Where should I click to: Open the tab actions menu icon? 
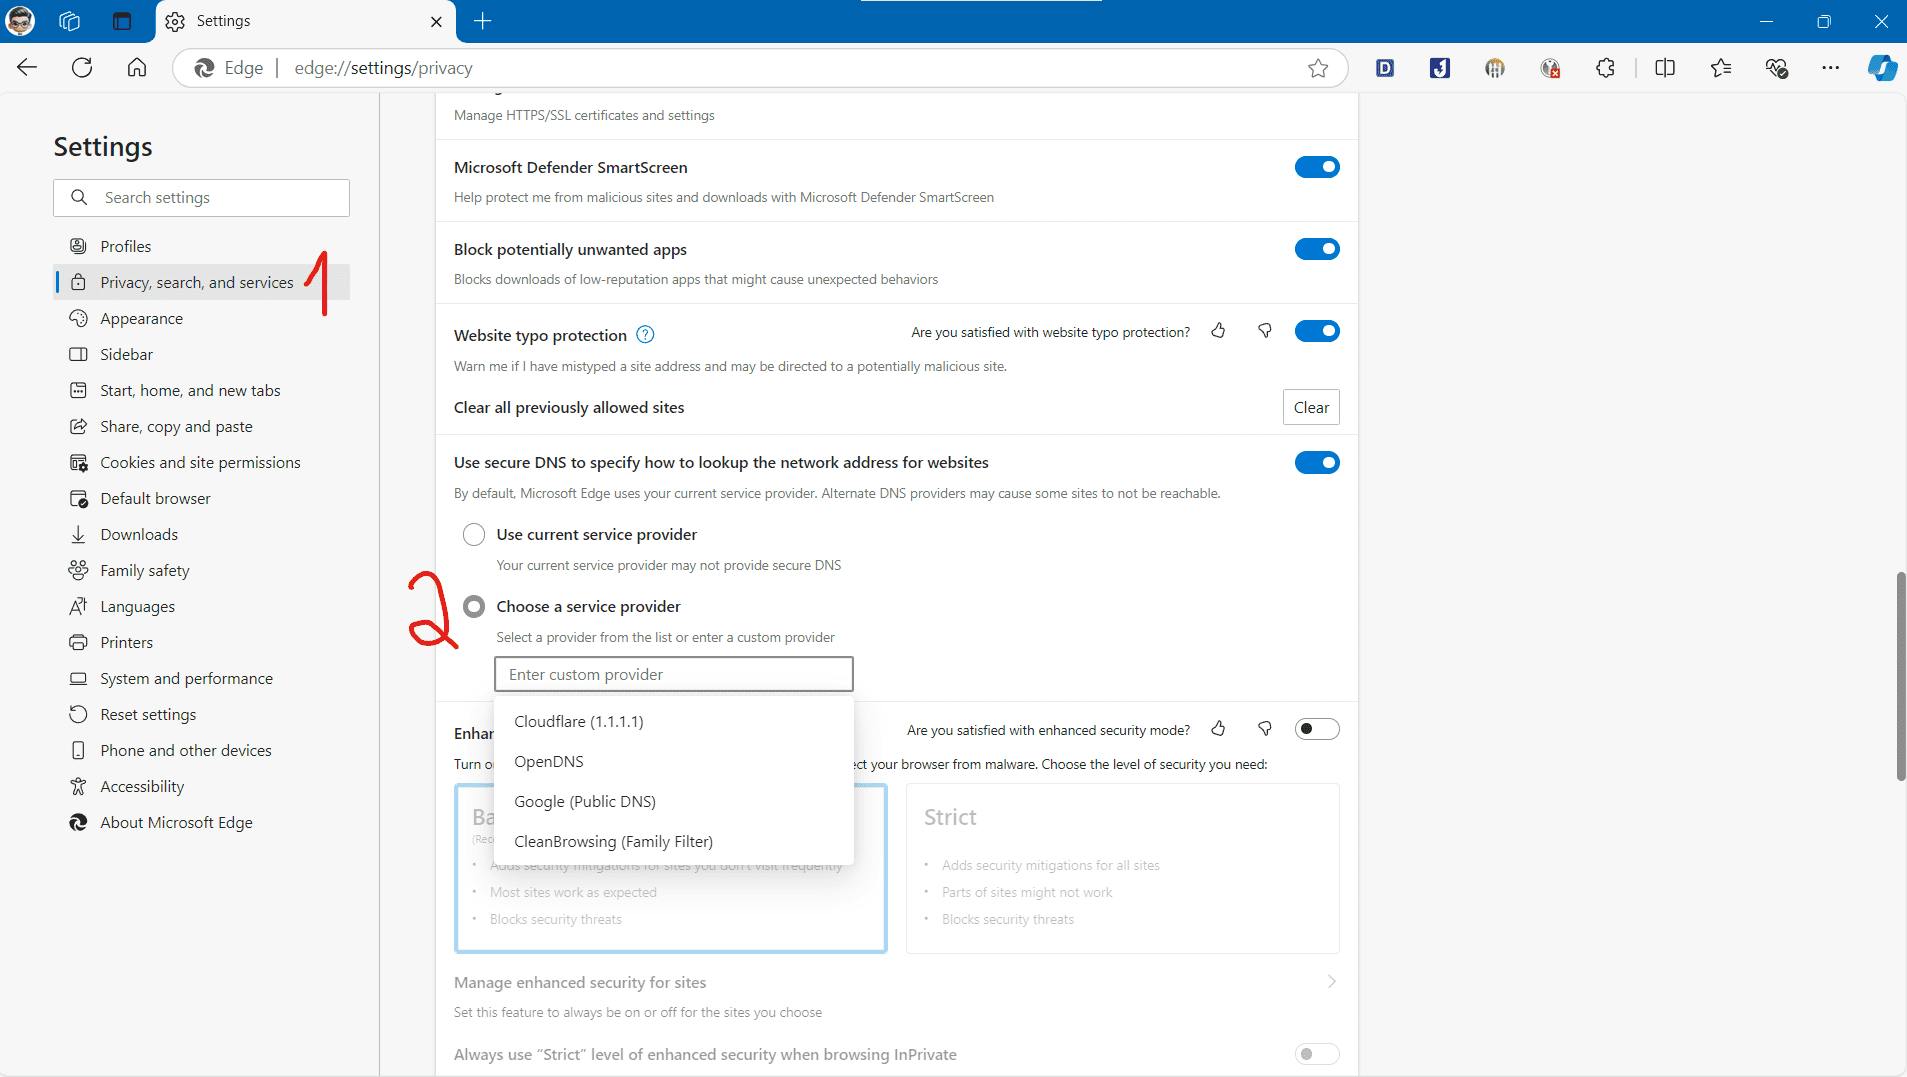[x=121, y=21]
